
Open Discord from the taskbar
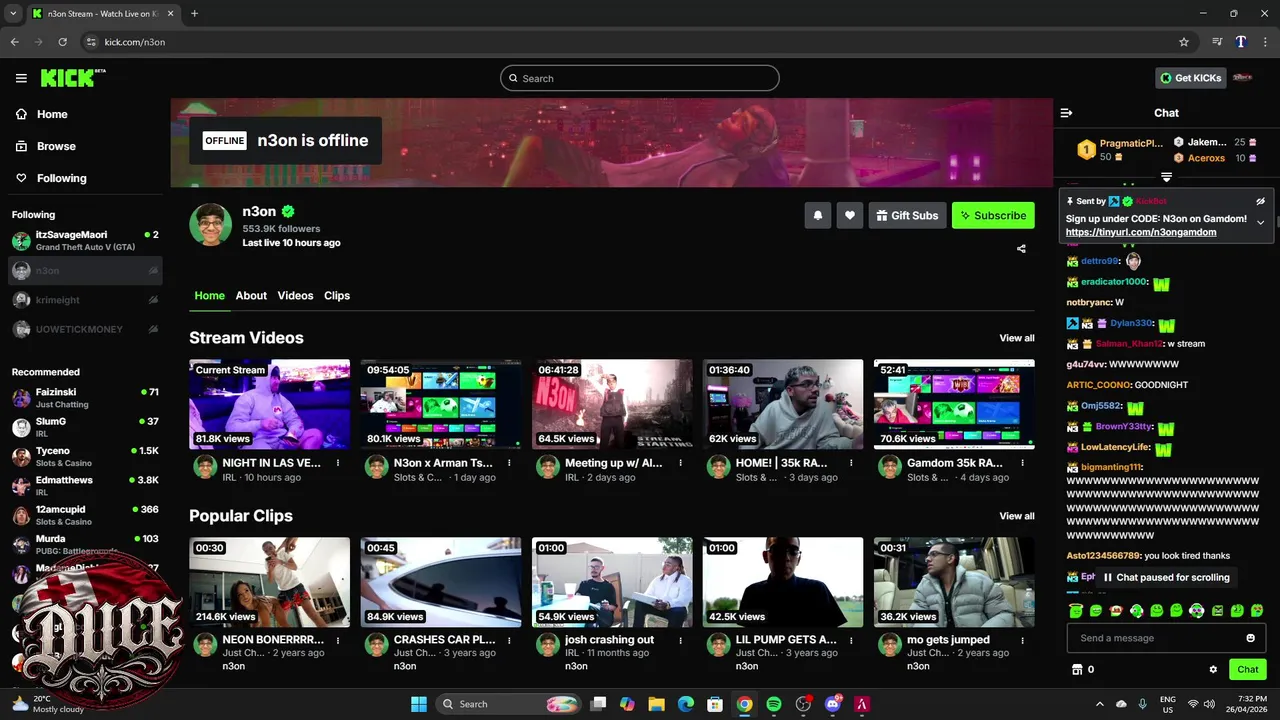pos(833,704)
